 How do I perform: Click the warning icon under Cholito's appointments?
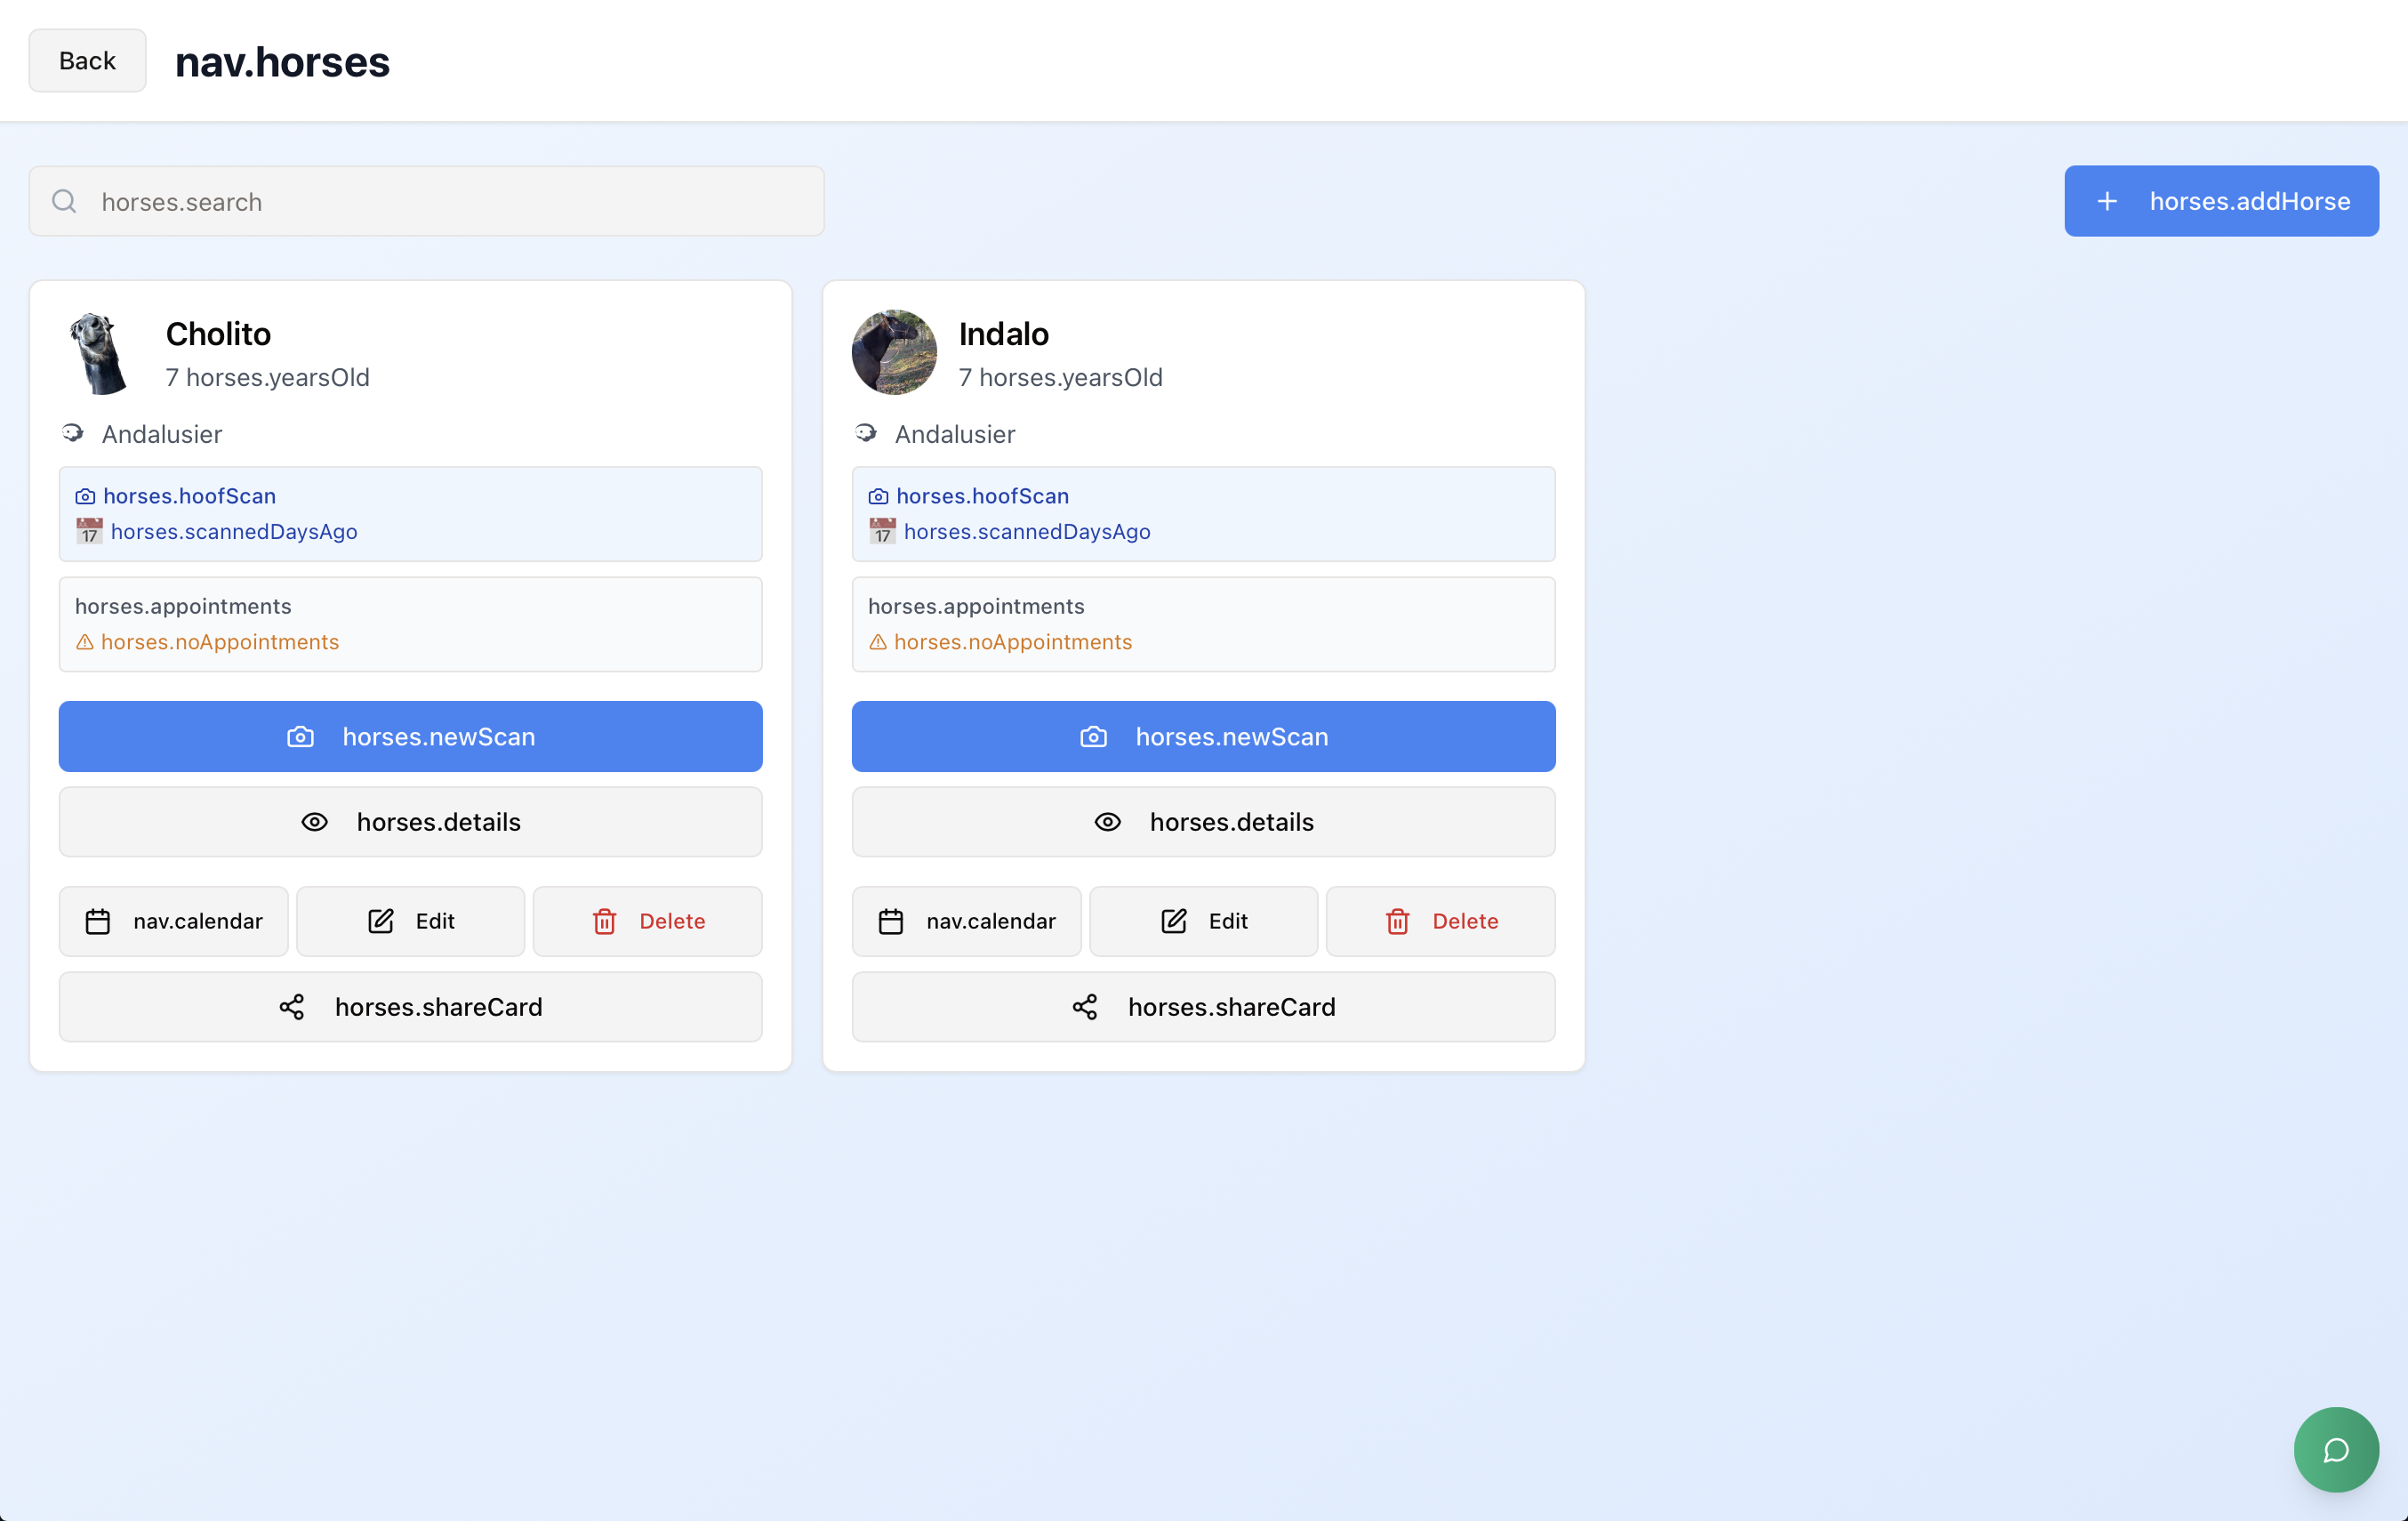(x=85, y=642)
